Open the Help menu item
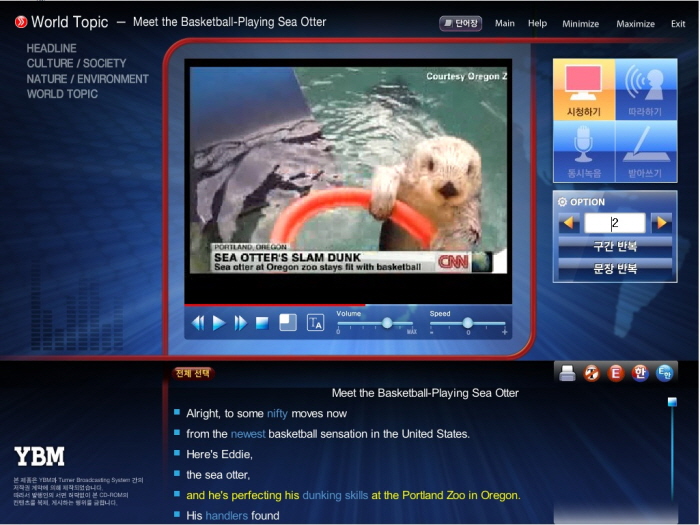Screen dimensions: 700x525 (x=537, y=24)
